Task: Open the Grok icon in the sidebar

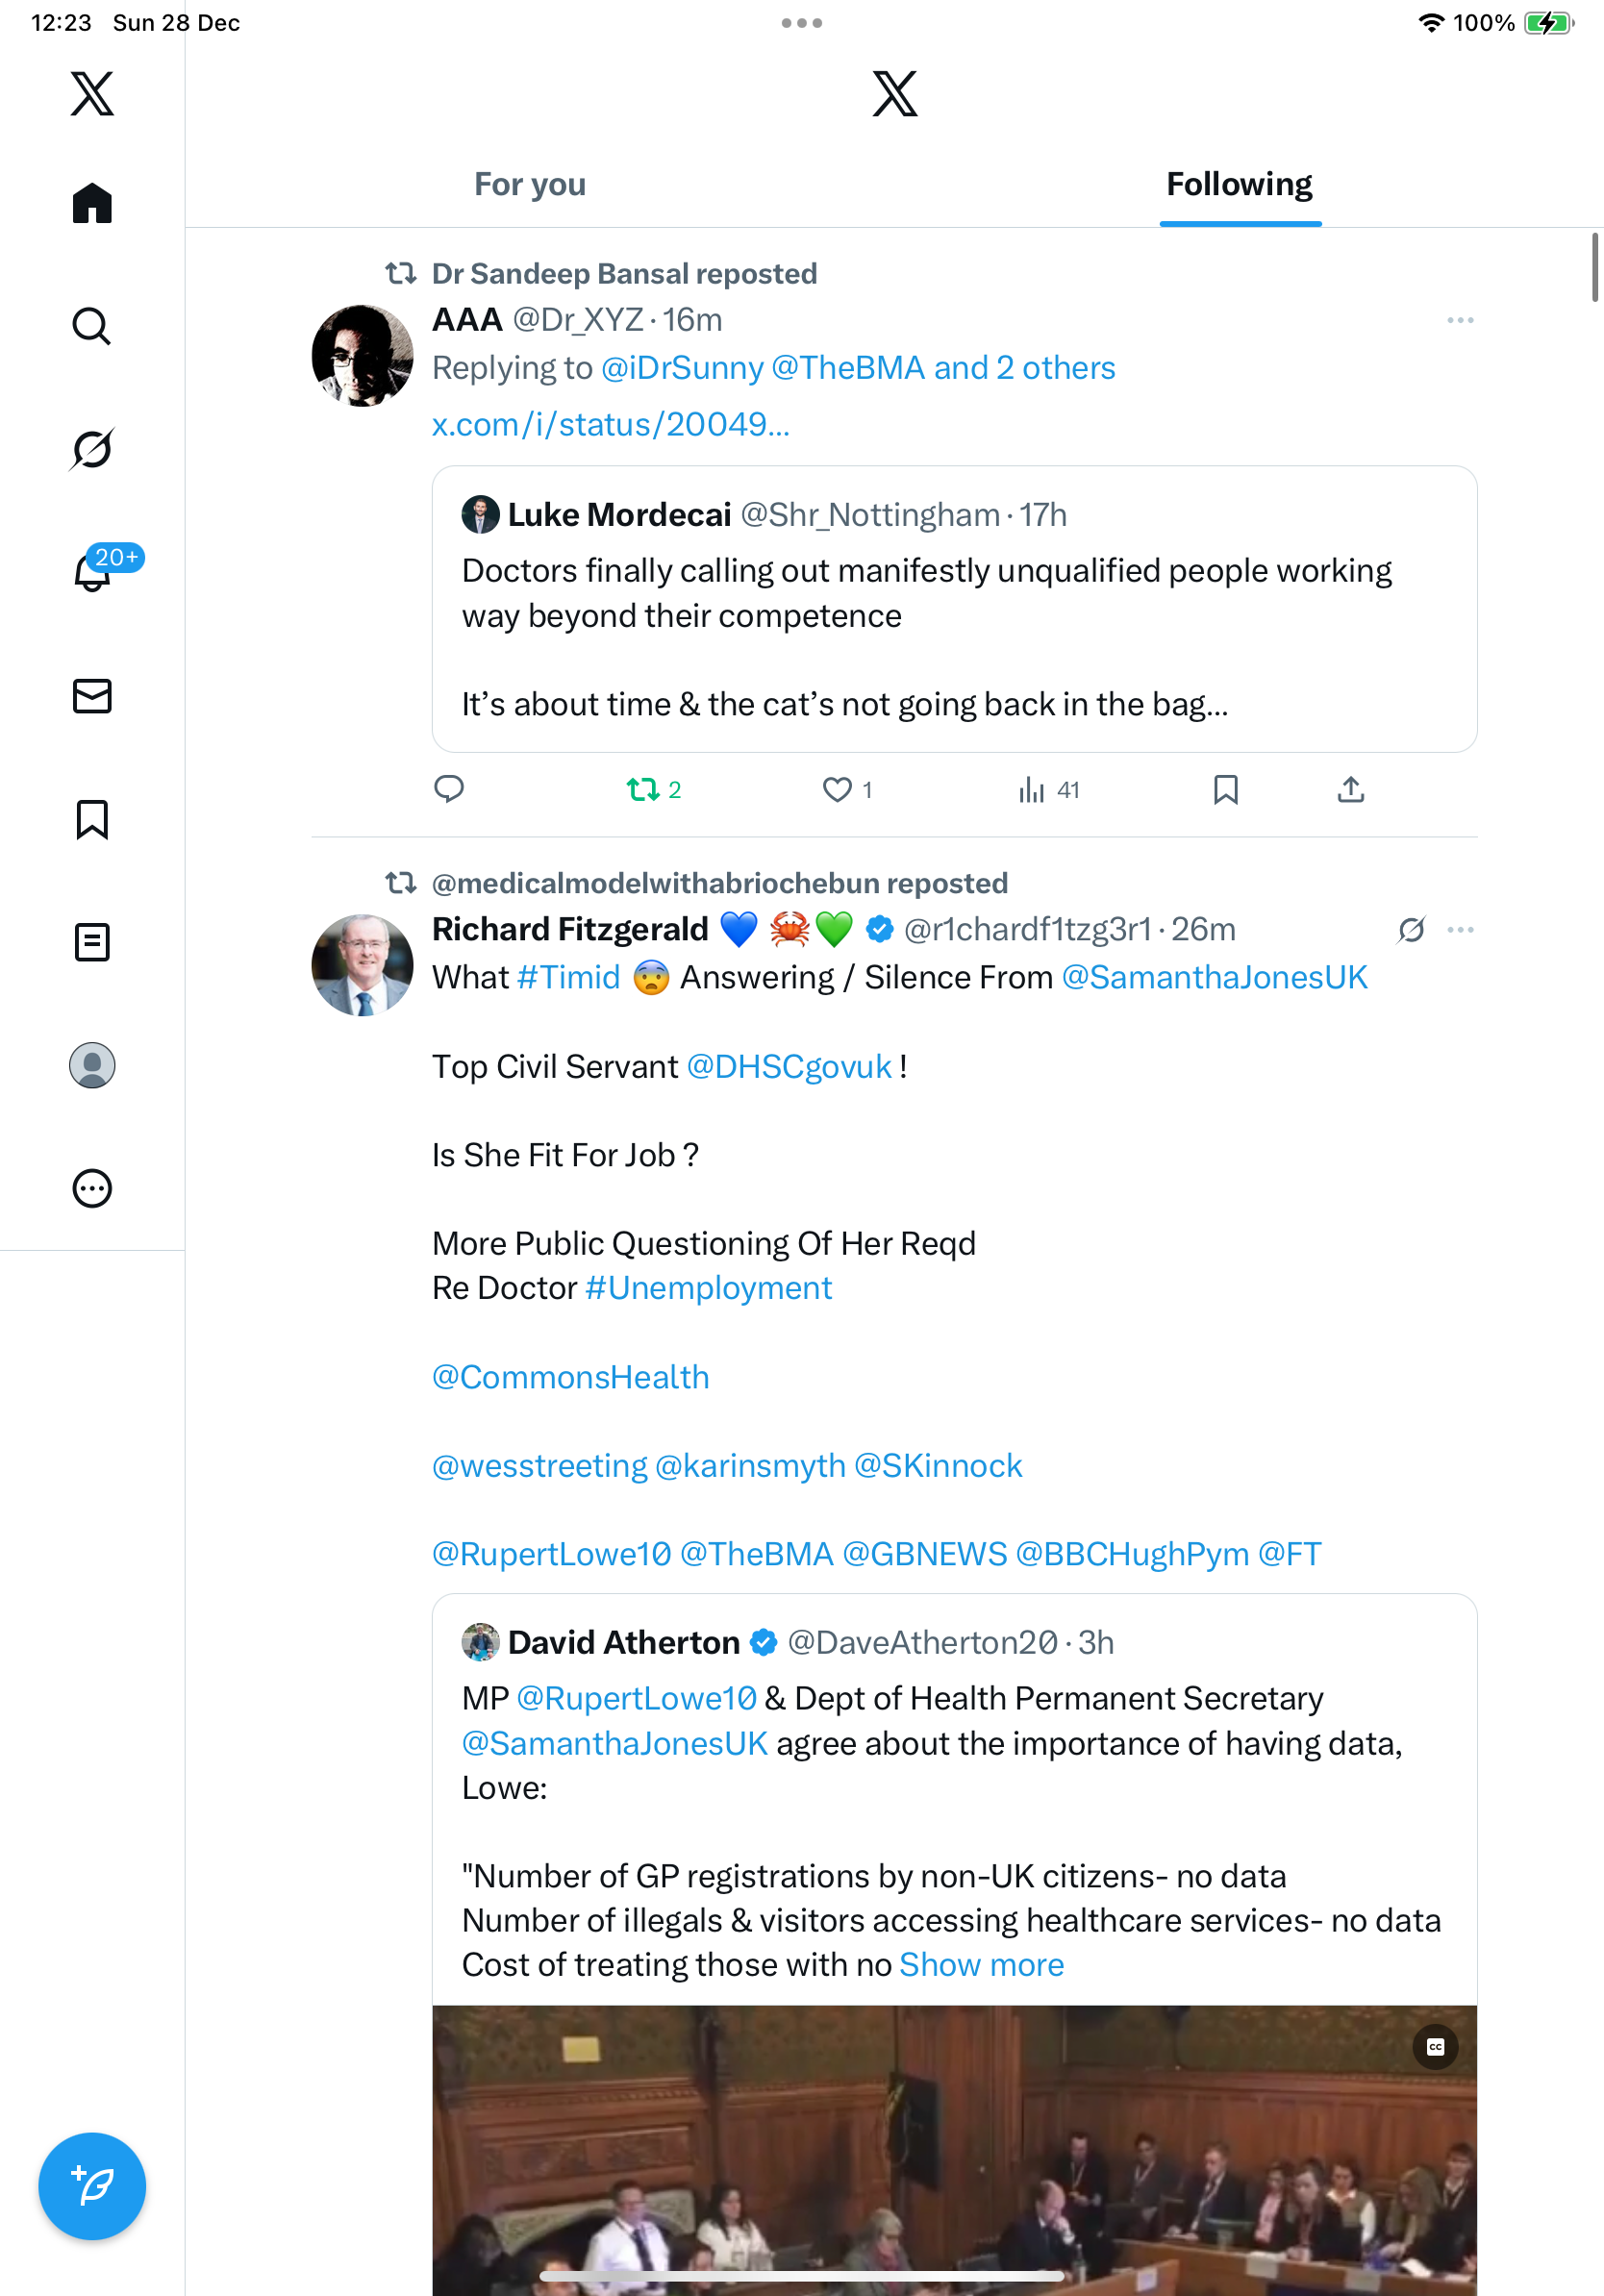Action: 92,450
